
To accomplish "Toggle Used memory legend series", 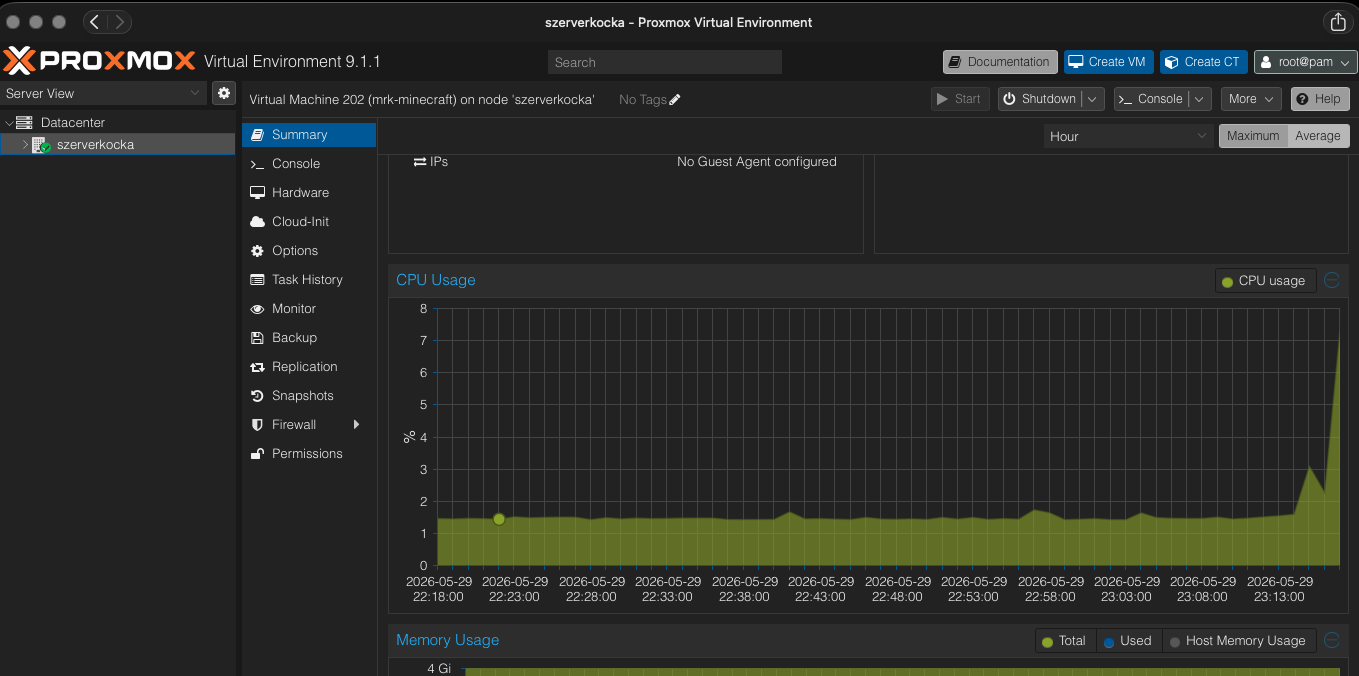I will pyautogui.click(x=1129, y=641).
